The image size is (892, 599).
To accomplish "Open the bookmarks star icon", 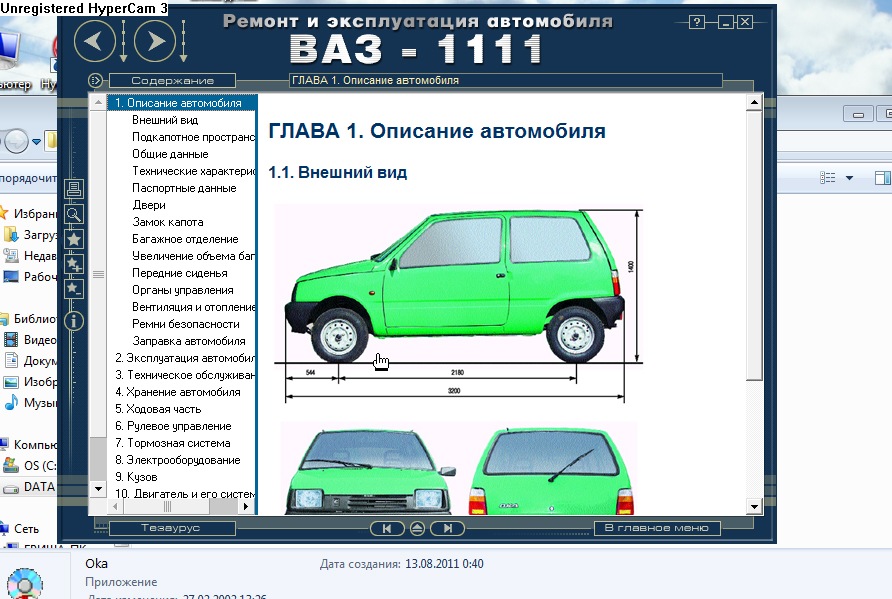I will (74, 239).
